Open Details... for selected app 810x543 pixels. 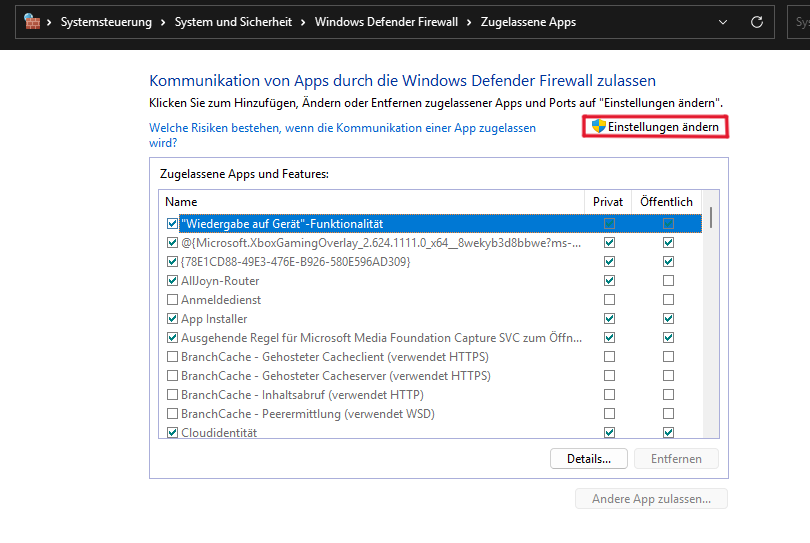589,459
